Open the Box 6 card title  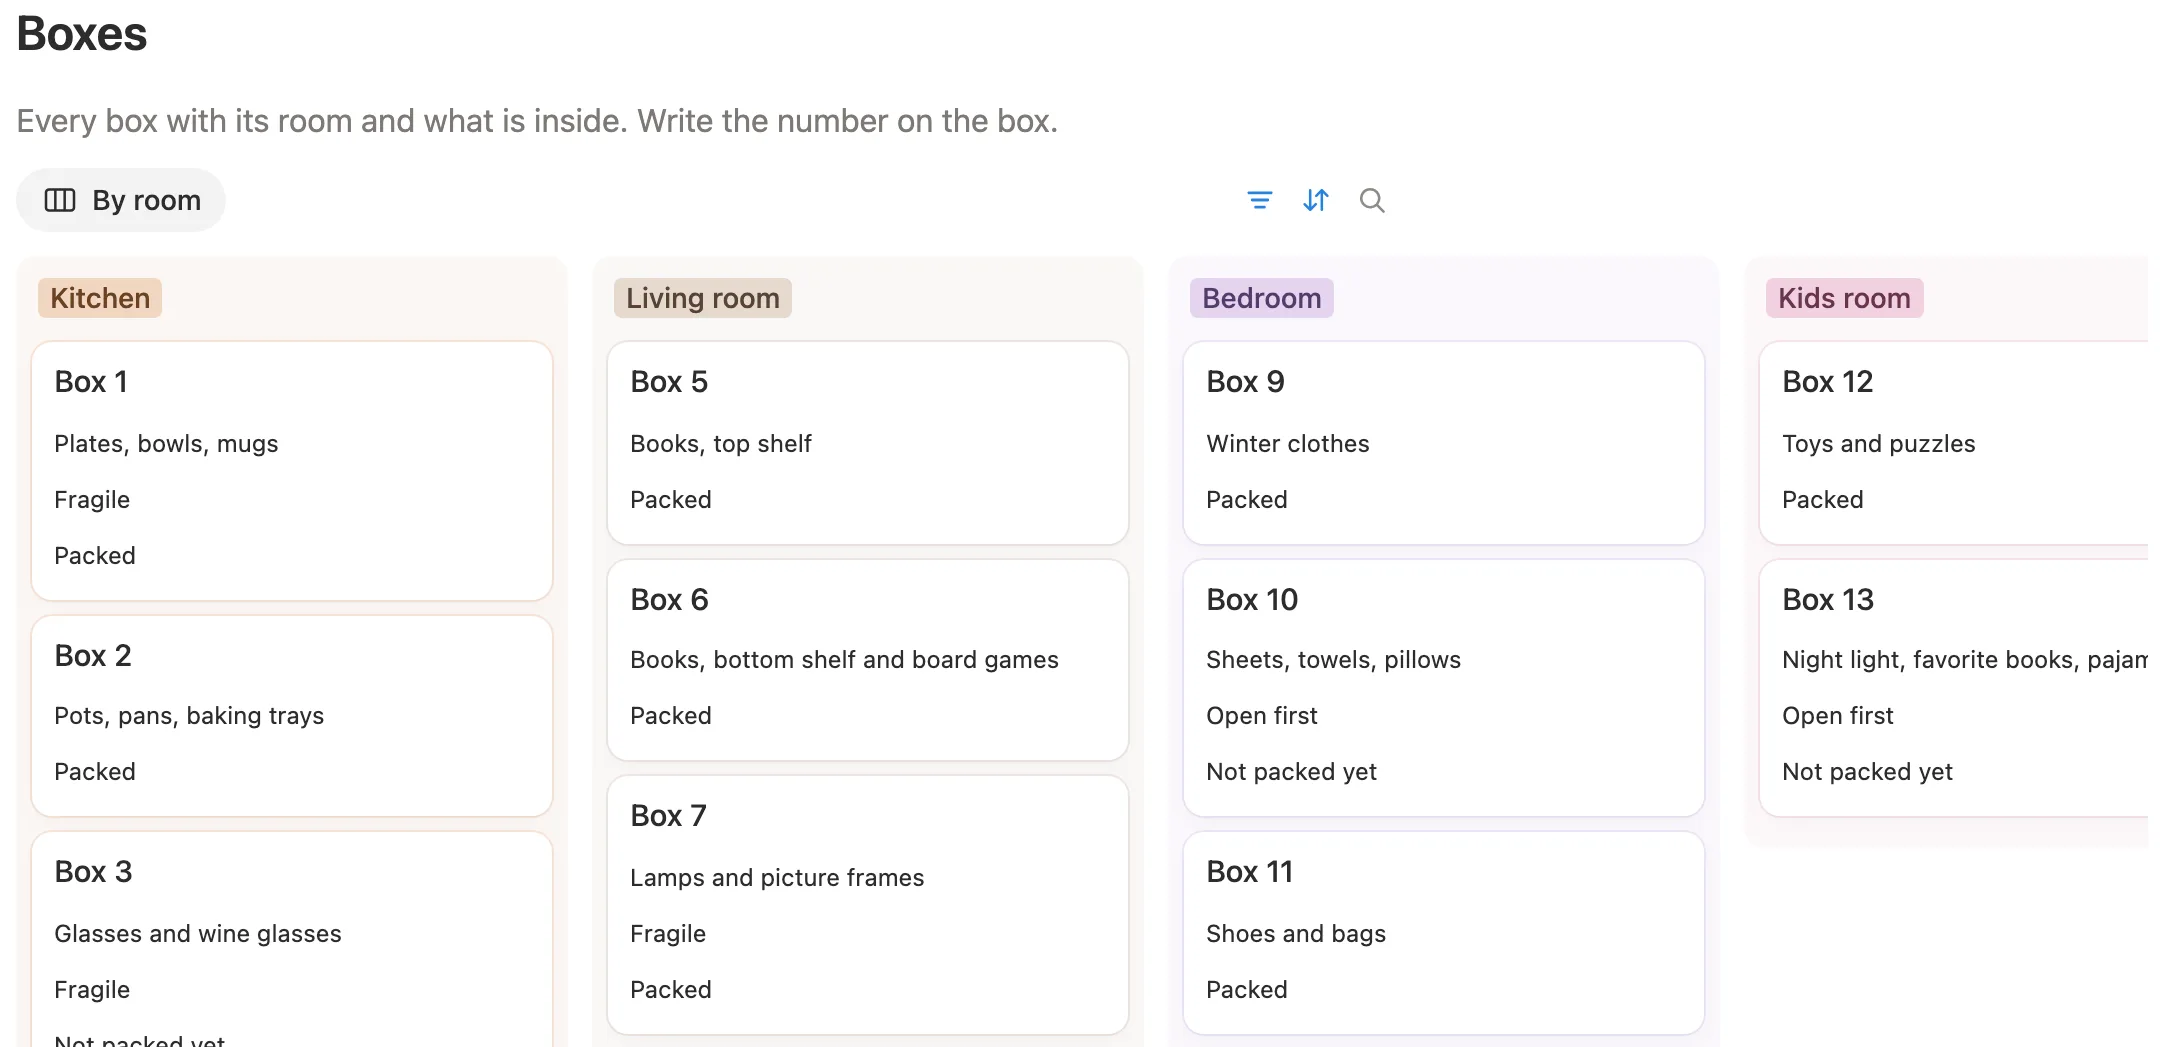(x=669, y=600)
